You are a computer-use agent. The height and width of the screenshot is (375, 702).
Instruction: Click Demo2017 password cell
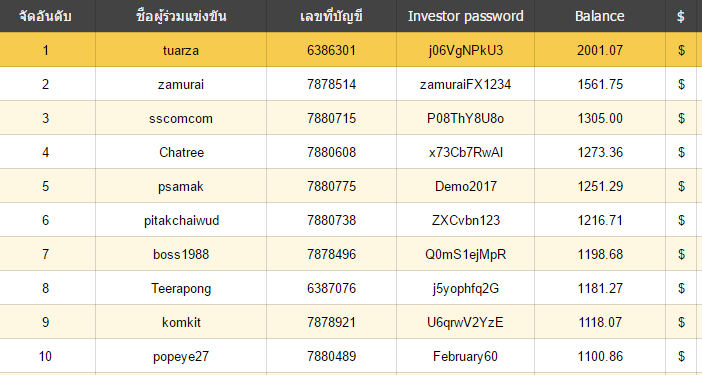tap(466, 186)
